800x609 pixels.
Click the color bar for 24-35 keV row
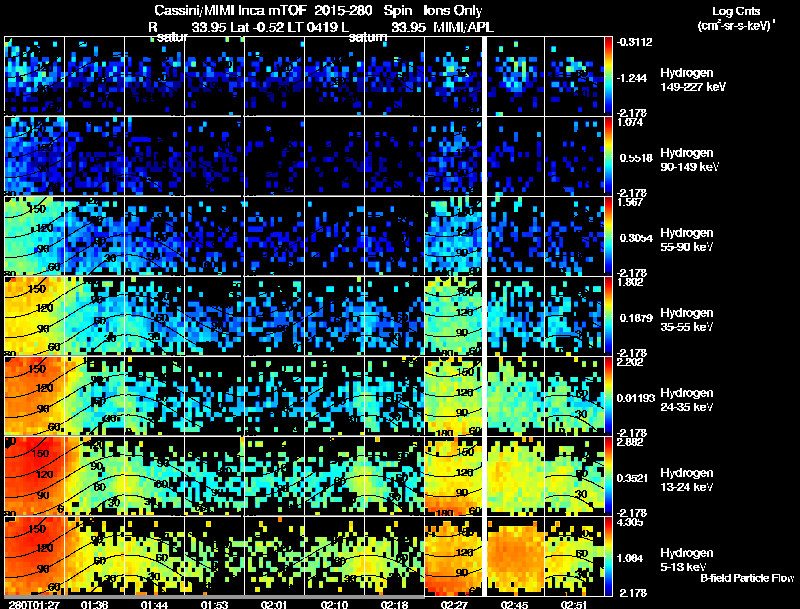tap(608, 396)
